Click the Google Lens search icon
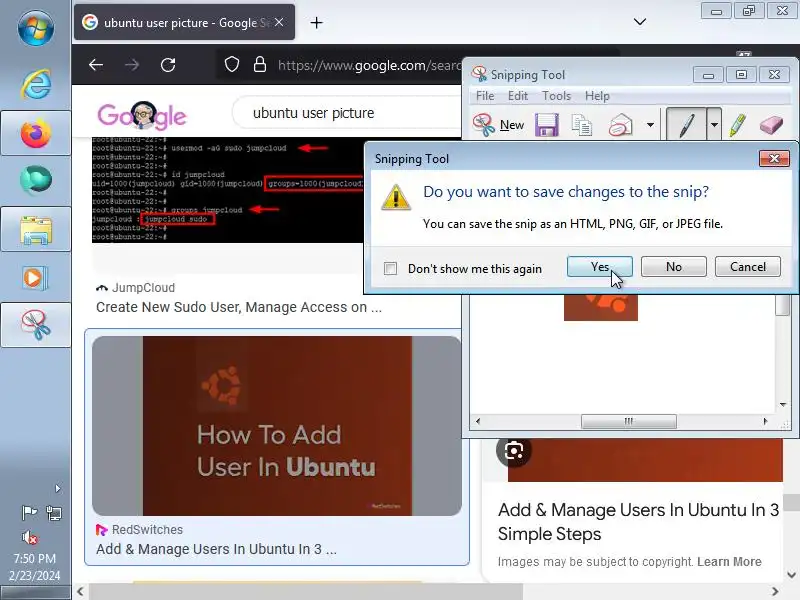This screenshot has width=800, height=600. point(514,451)
